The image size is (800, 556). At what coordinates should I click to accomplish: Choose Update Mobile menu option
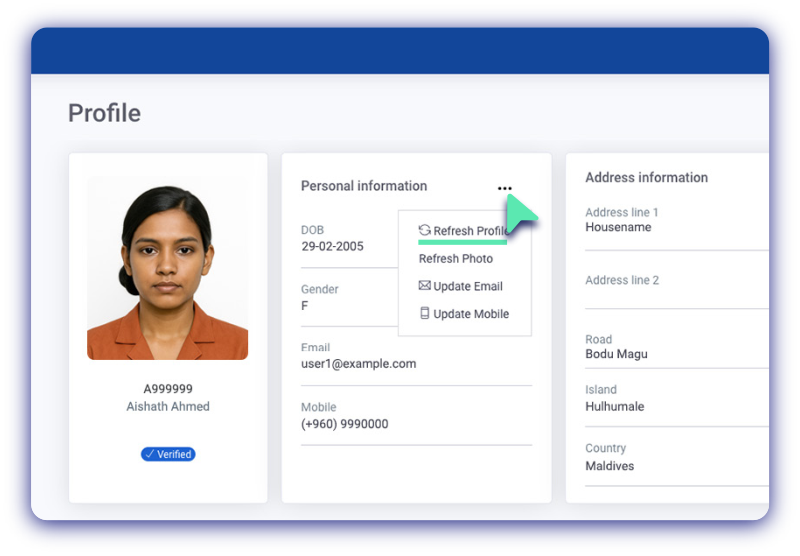pyautogui.click(x=470, y=314)
